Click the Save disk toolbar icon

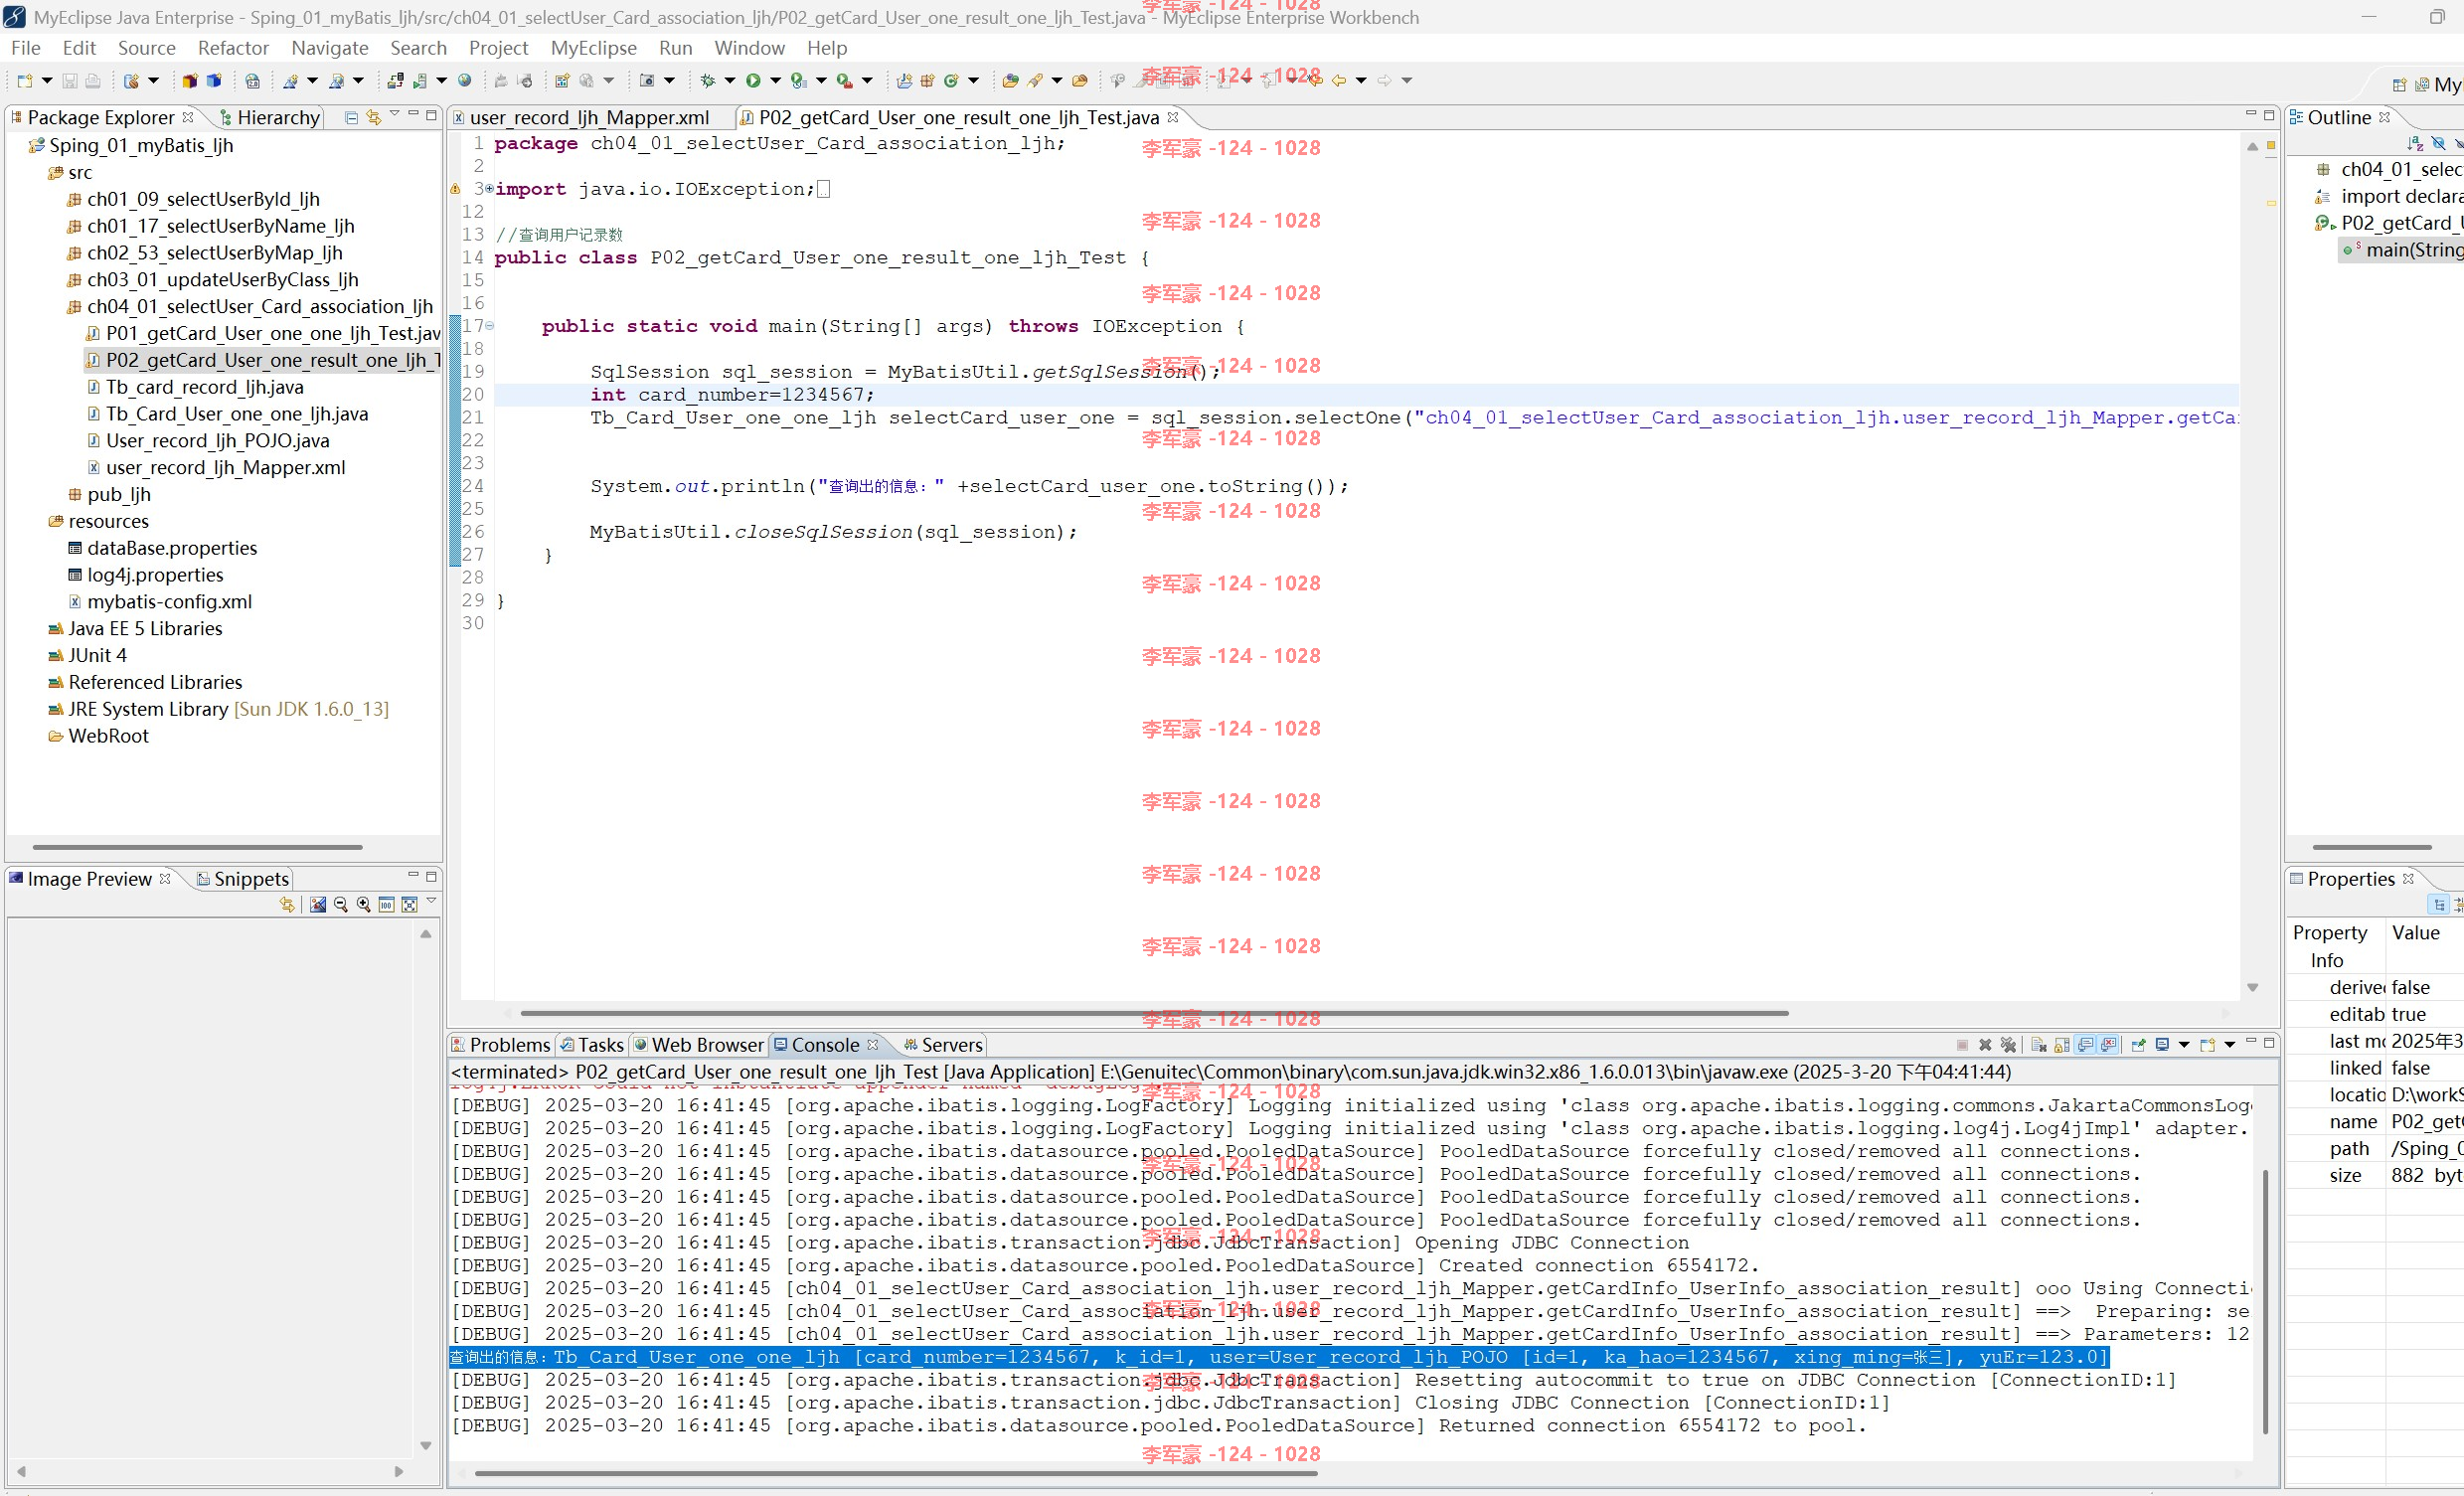tap(70, 81)
